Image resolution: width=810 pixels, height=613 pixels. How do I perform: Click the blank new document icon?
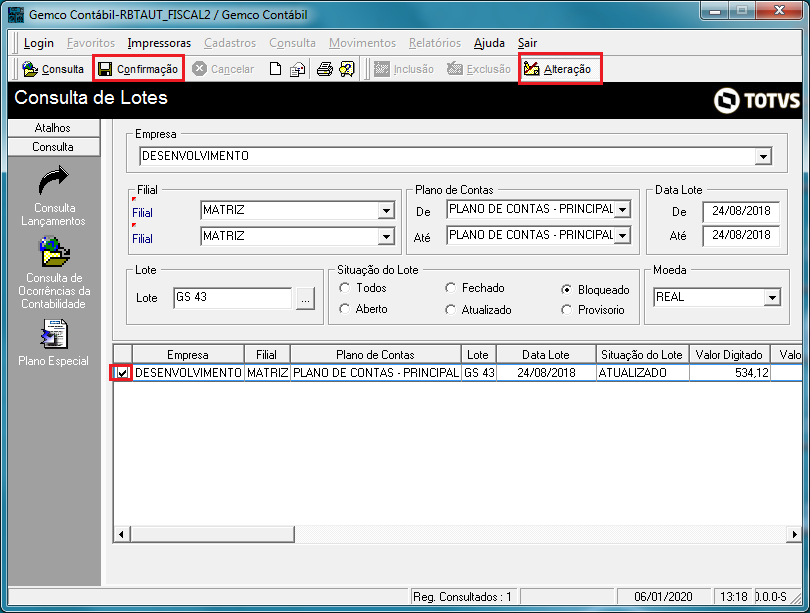[275, 69]
